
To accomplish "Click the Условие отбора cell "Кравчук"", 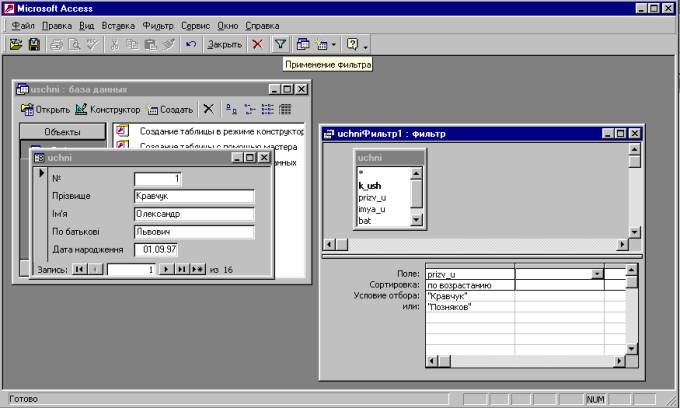I will (470, 296).
